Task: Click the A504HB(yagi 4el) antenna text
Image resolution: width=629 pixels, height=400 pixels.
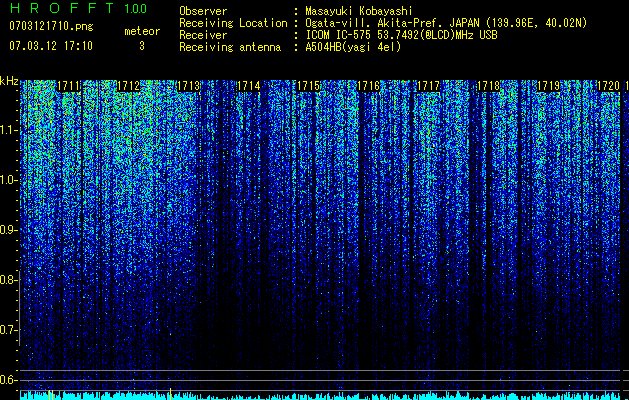Action: [353, 47]
